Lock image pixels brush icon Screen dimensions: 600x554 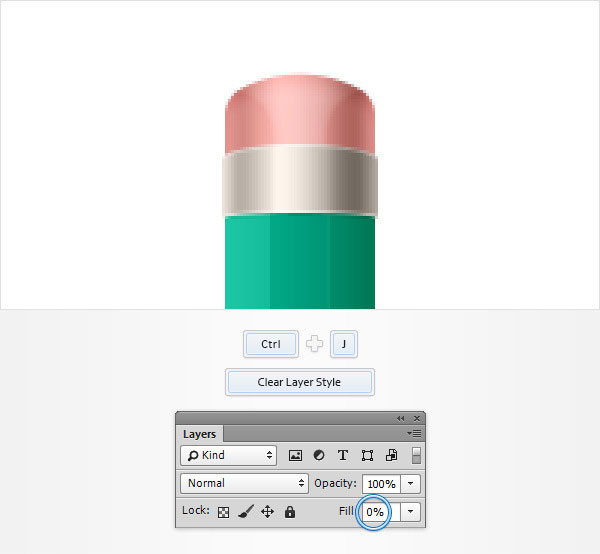(x=246, y=512)
